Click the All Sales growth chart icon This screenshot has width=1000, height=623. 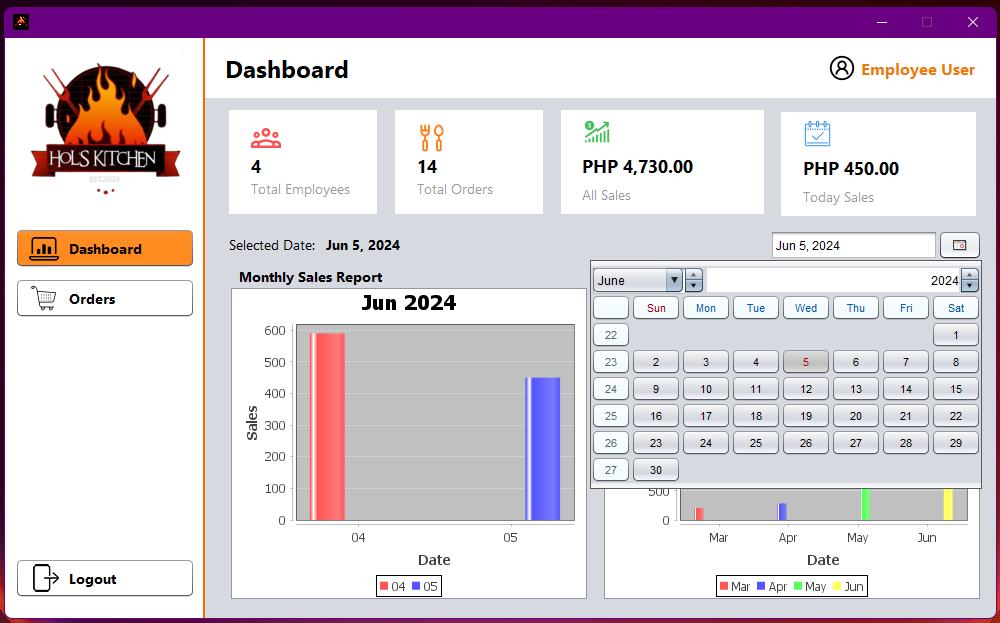coord(597,132)
